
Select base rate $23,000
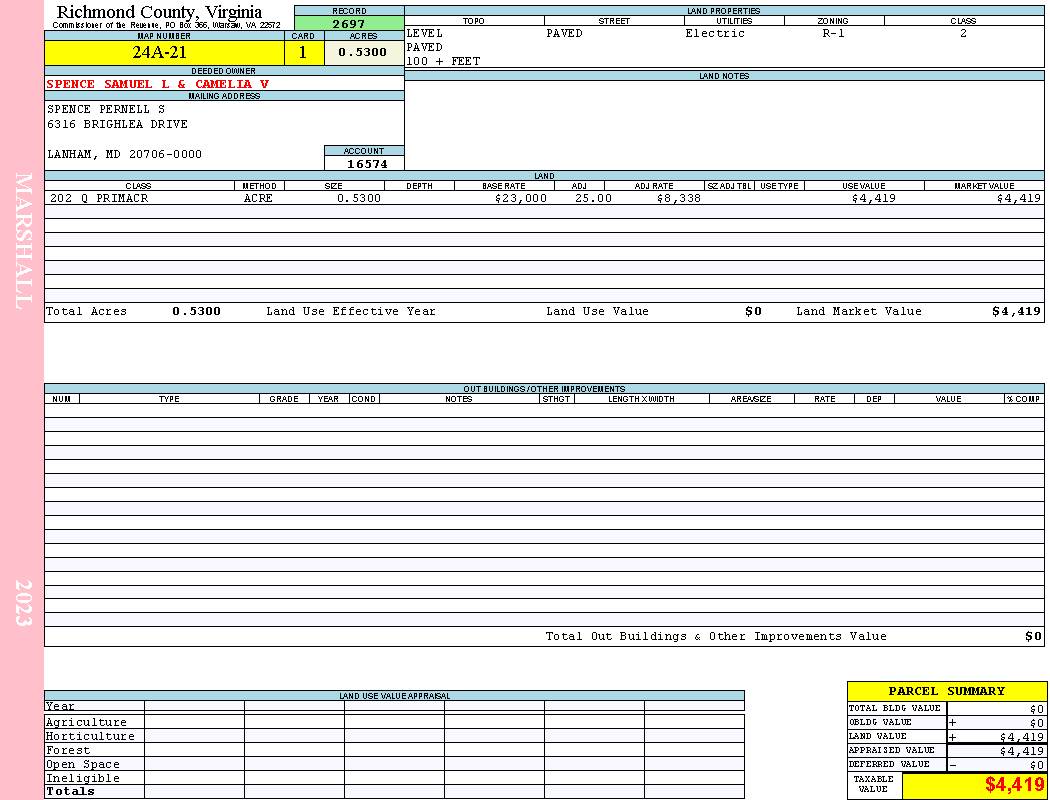[521, 198]
